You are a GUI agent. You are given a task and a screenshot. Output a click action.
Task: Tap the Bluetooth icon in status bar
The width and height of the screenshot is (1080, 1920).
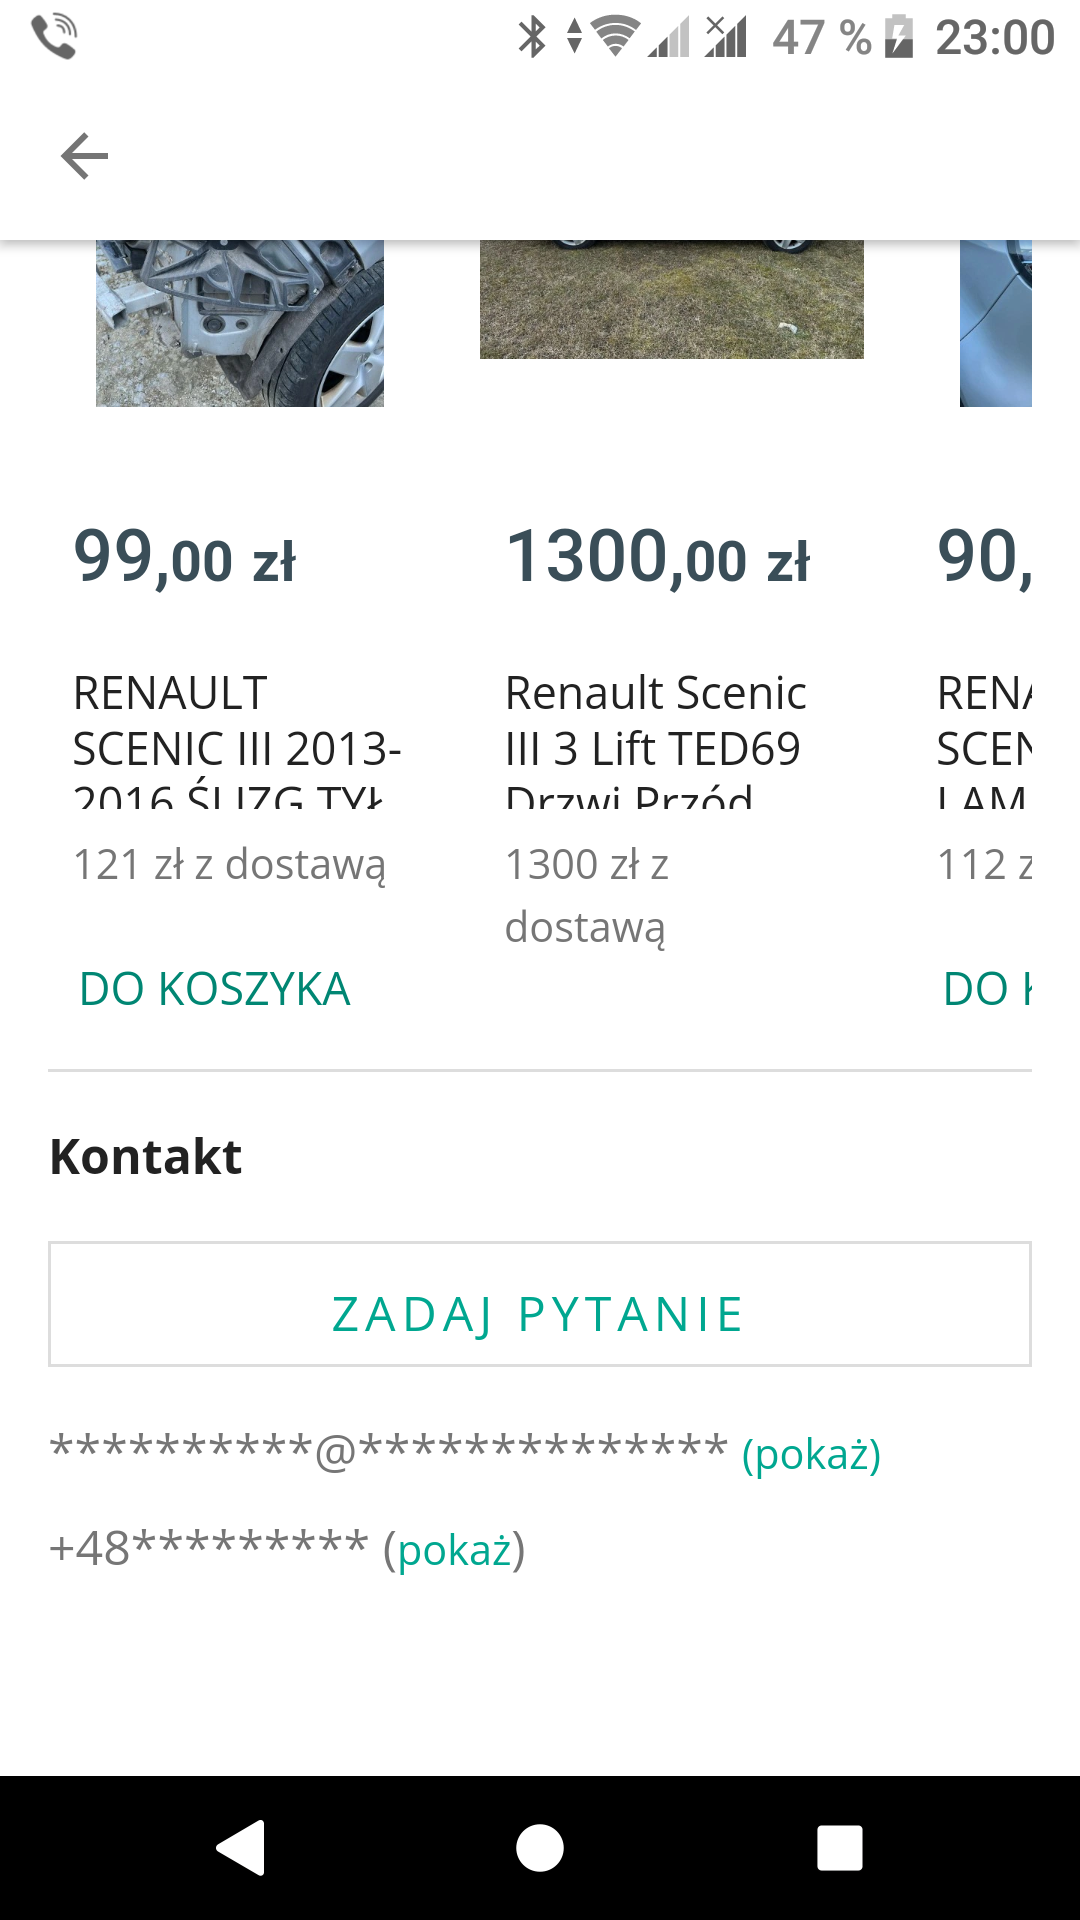coord(531,38)
